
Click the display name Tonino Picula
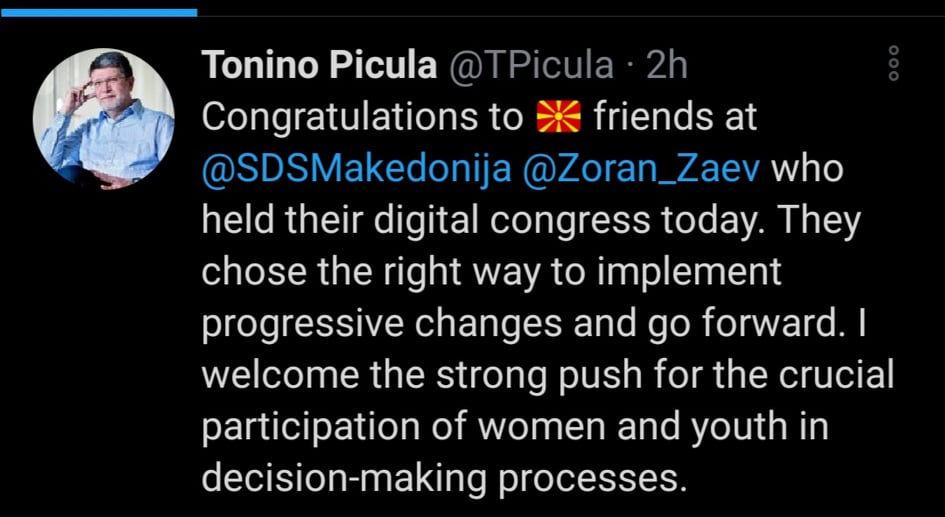click(319, 64)
